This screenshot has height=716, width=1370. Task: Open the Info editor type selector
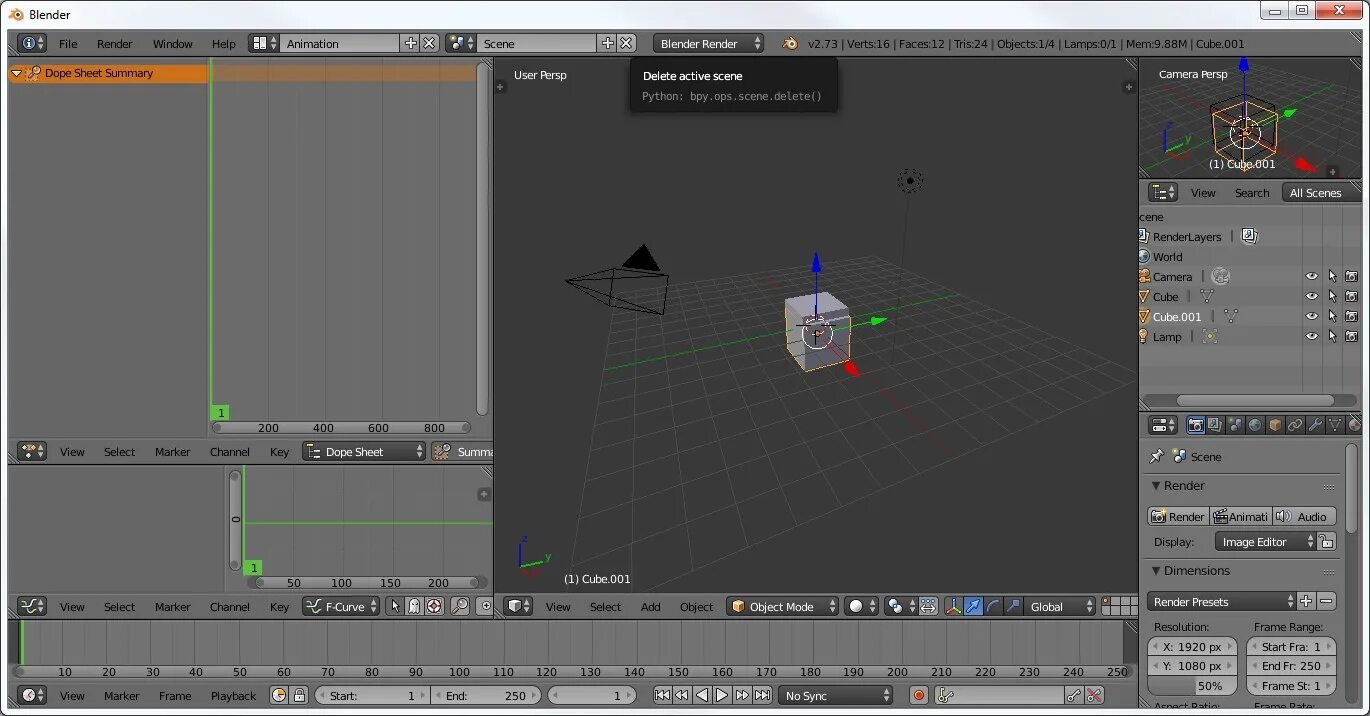click(33, 43)
